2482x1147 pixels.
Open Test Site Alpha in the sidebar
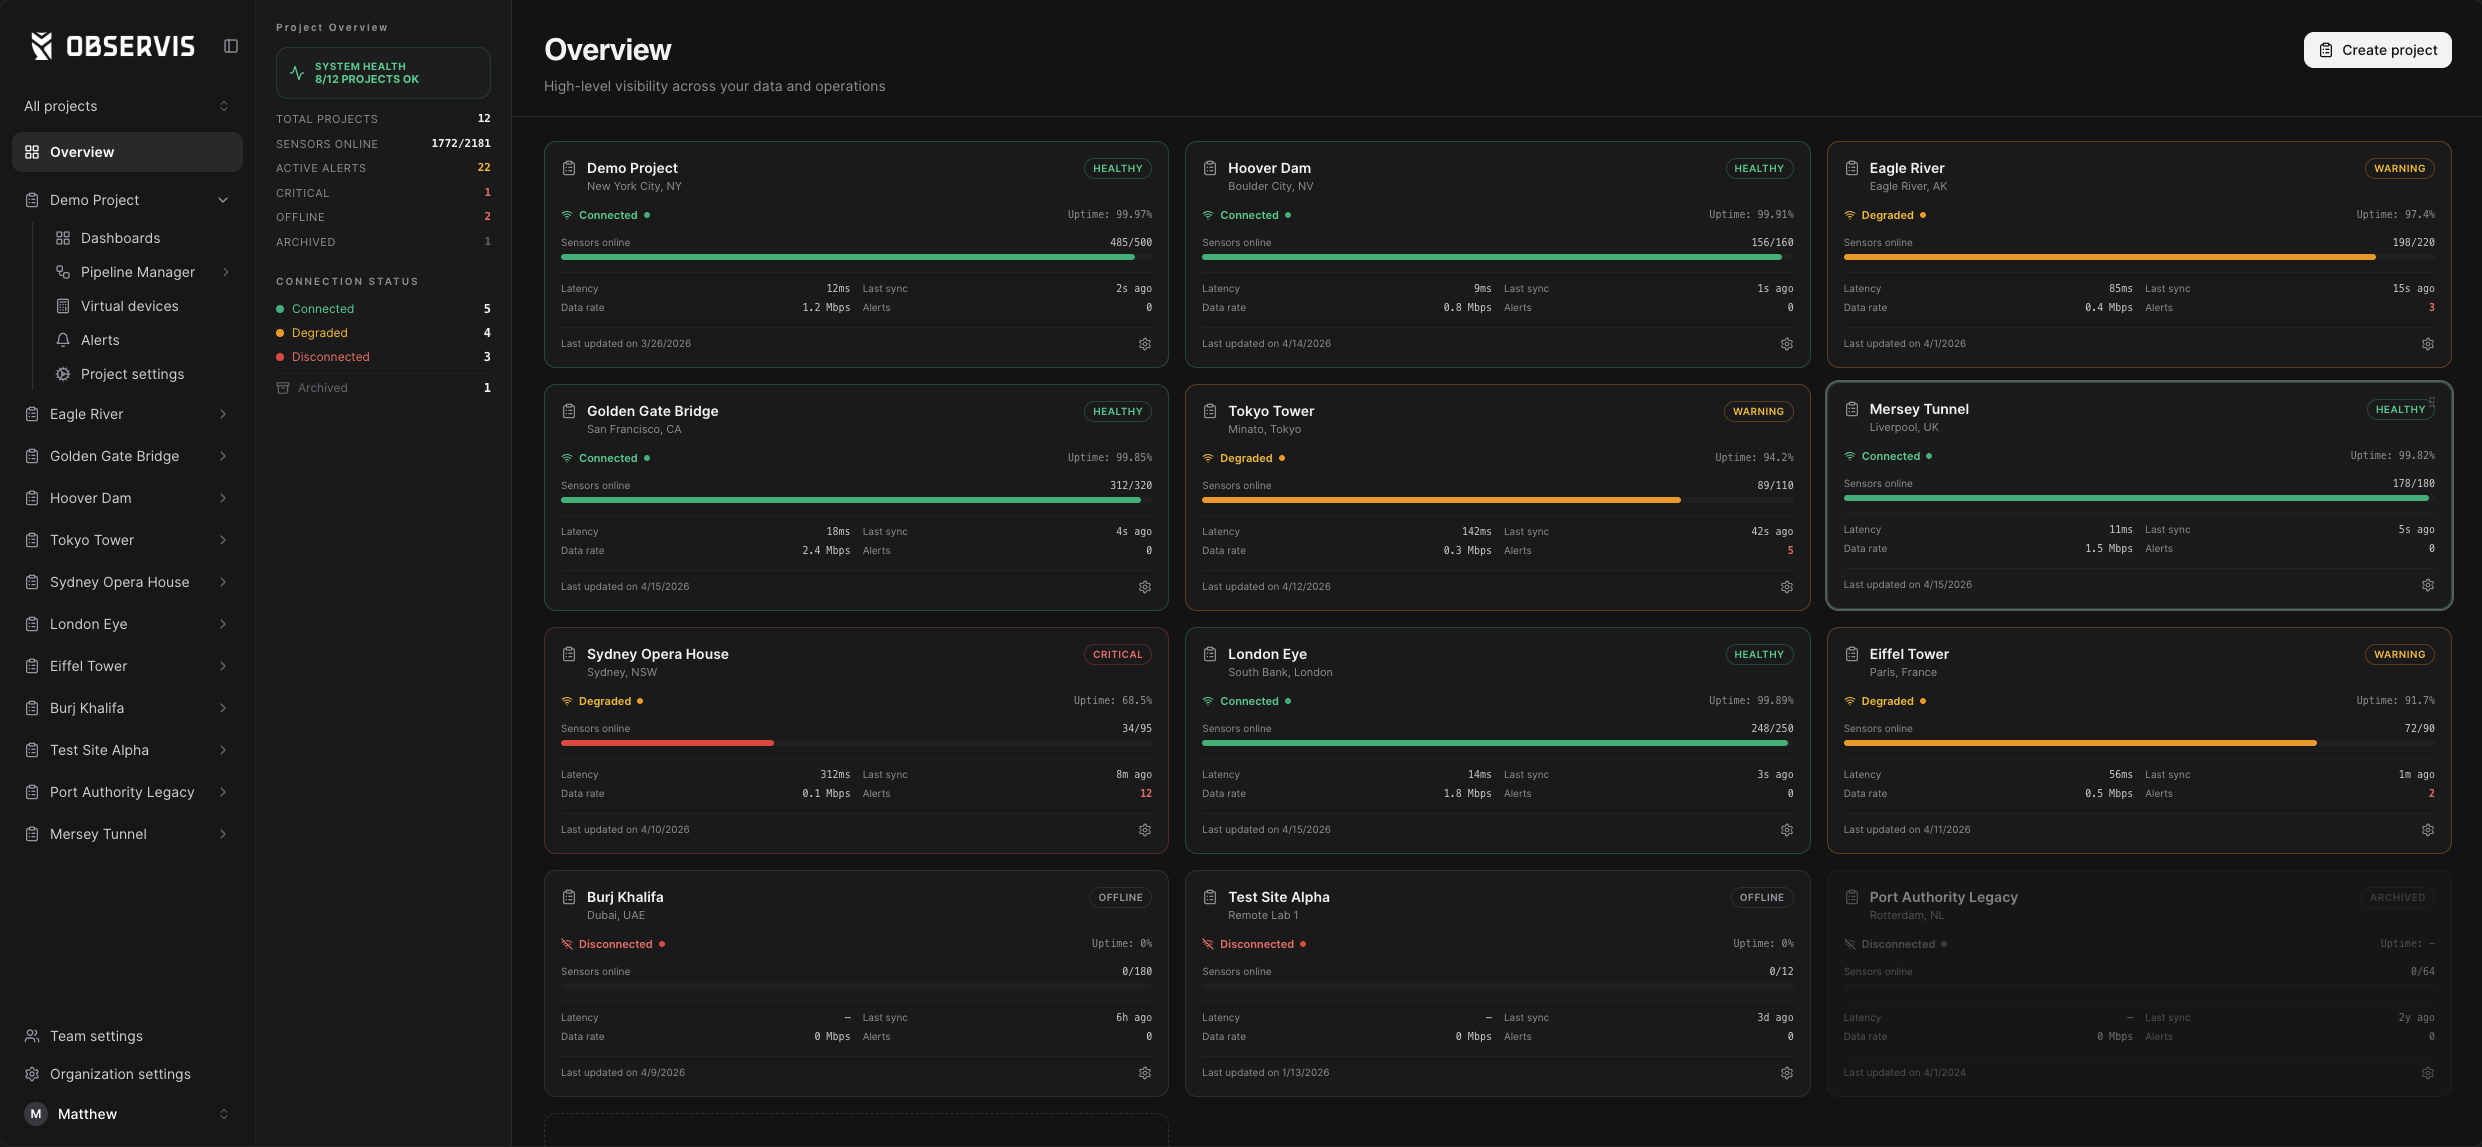pyautogui.click(x=127, y=750)
